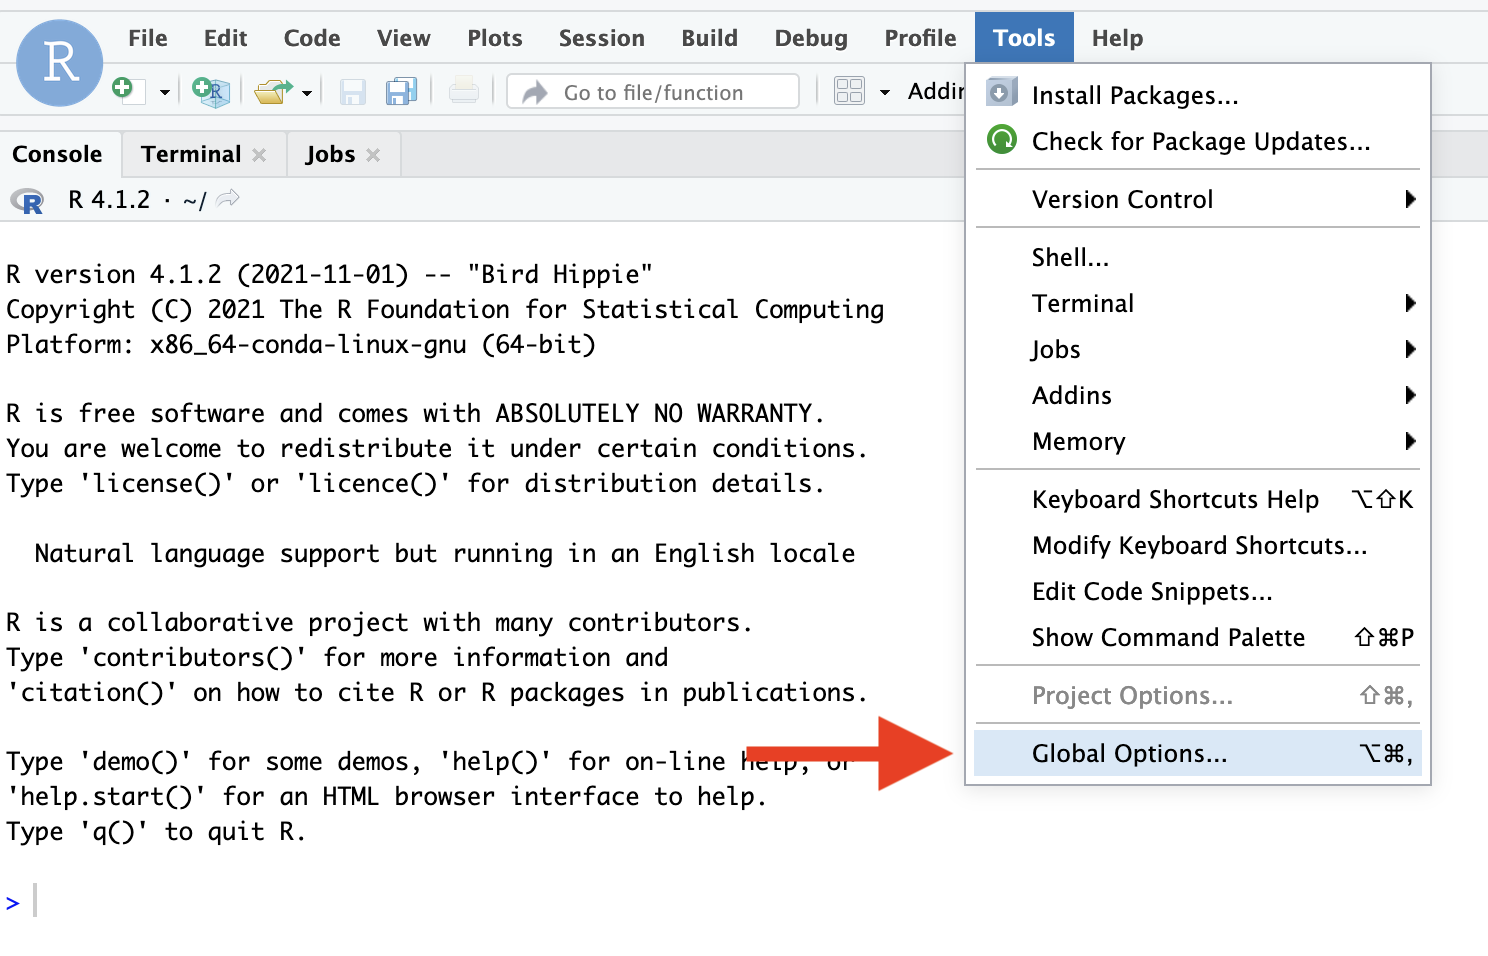1488x956 pixels.
Task: Click 'Natural language support' console text
Action: pos(444,553)
